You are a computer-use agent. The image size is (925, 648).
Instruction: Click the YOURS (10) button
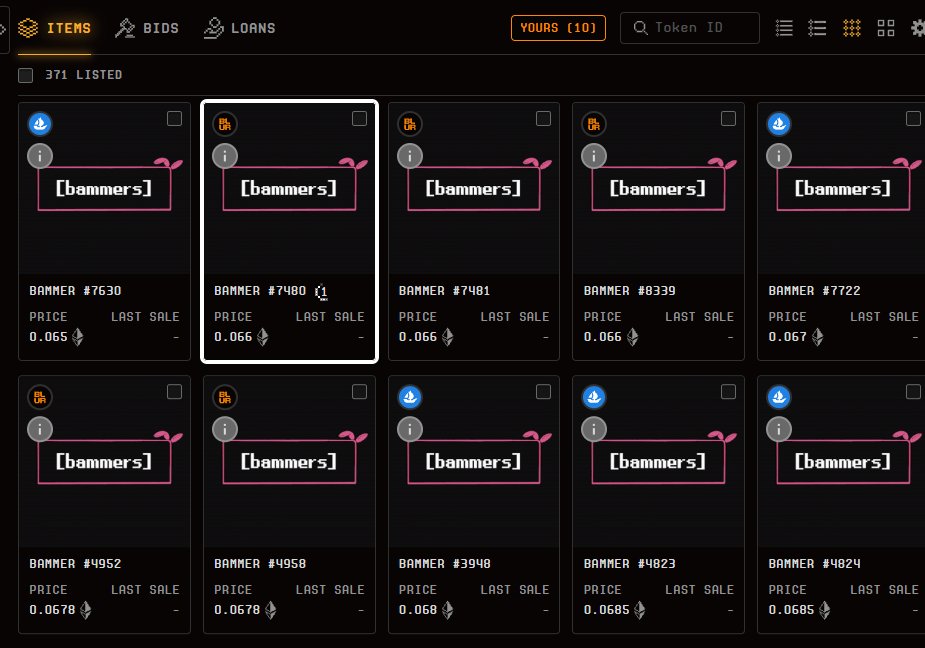[x=558, y=28]
